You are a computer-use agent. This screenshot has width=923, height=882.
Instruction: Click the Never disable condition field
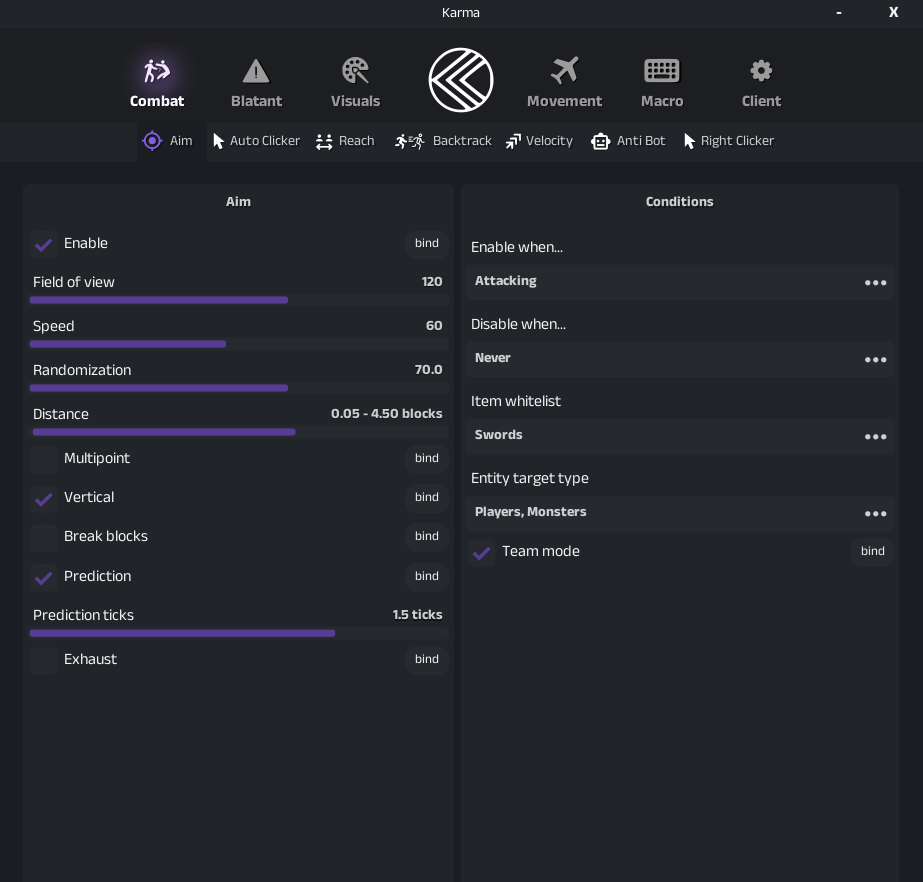pyautogui.click(x=680, y=359)
